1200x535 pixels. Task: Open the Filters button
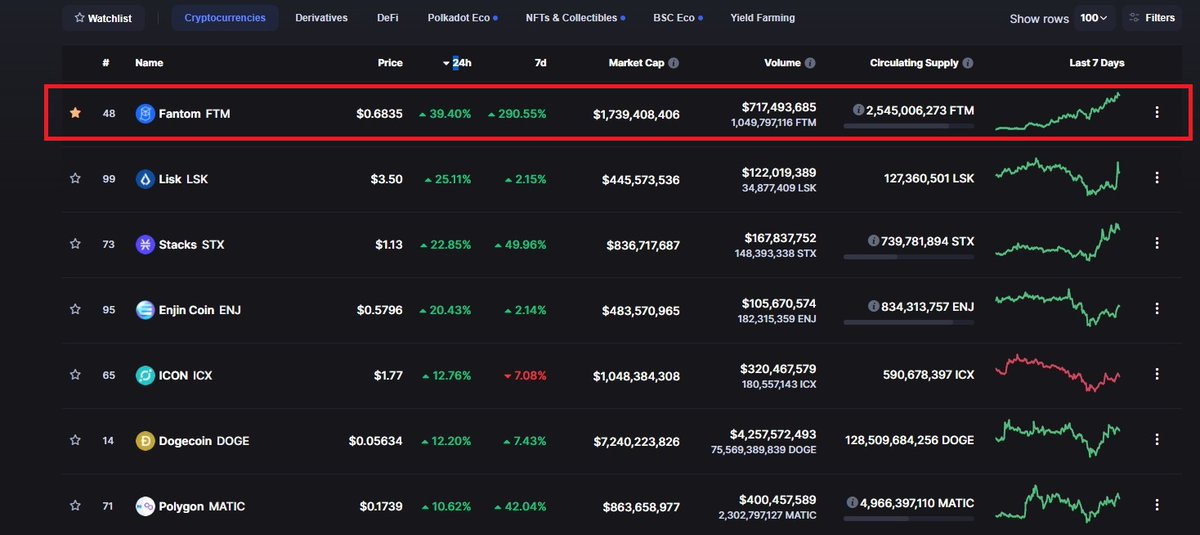[x=1152, y=18]
